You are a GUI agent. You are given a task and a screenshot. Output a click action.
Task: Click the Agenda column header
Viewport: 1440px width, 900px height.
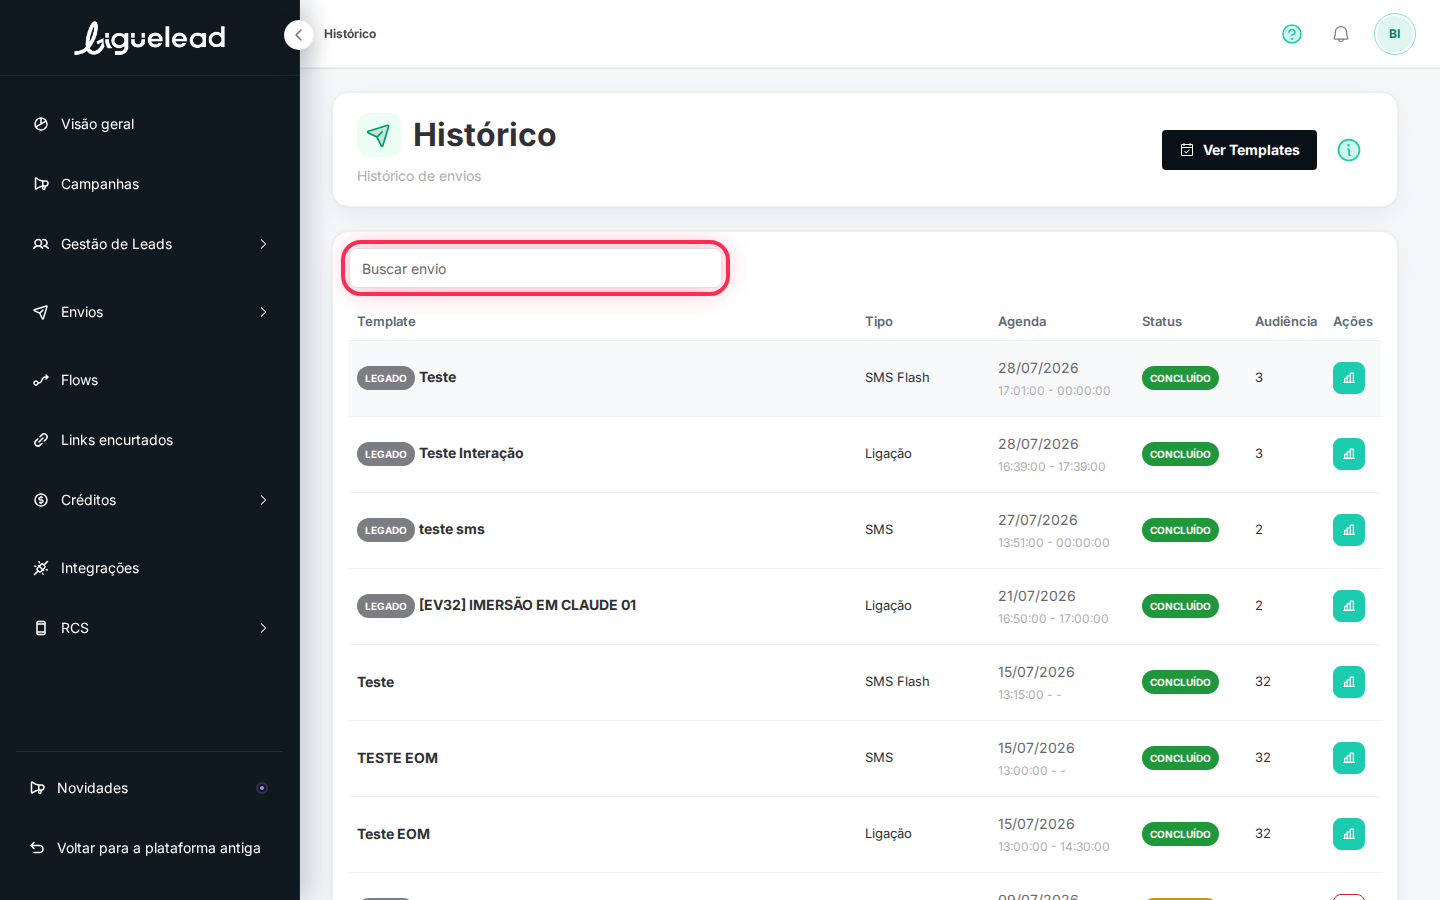click(1022, 321)
